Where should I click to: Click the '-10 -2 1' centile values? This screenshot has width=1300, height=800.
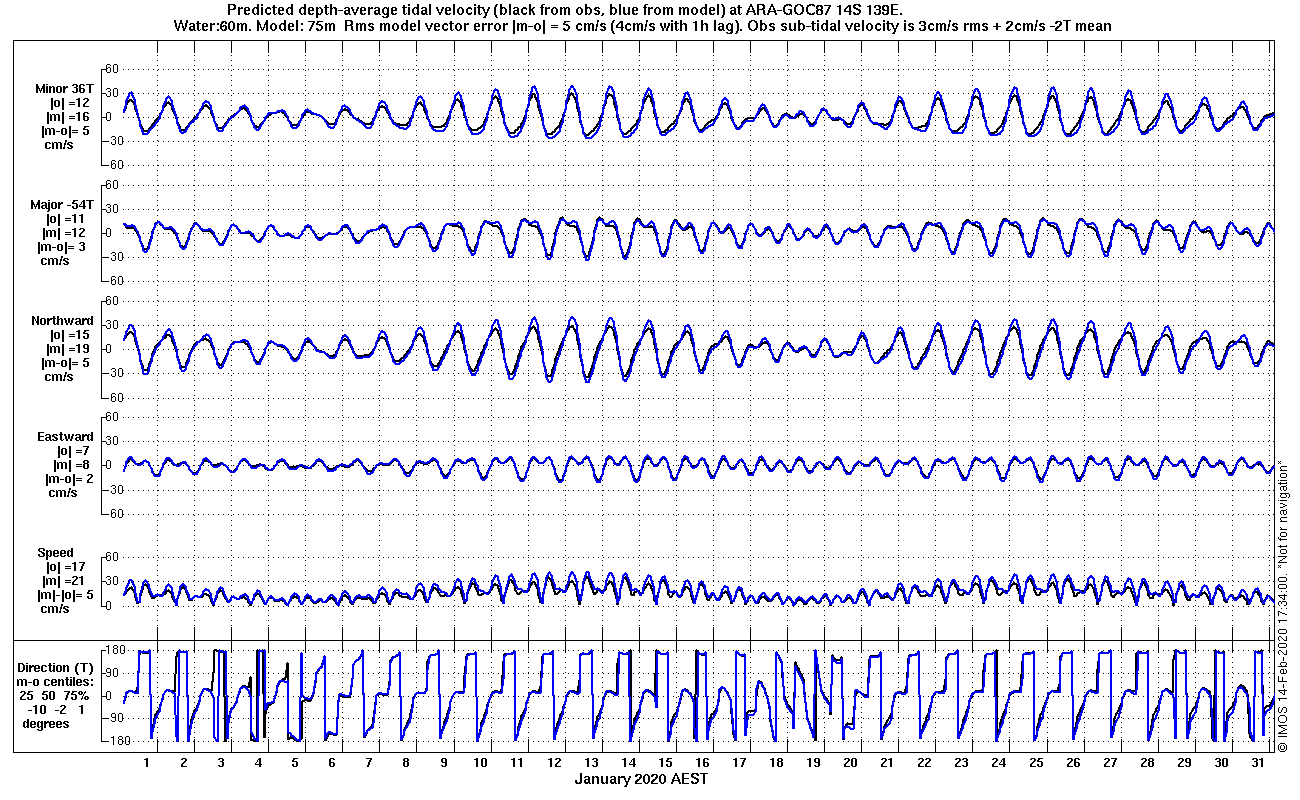pos(57,709)
